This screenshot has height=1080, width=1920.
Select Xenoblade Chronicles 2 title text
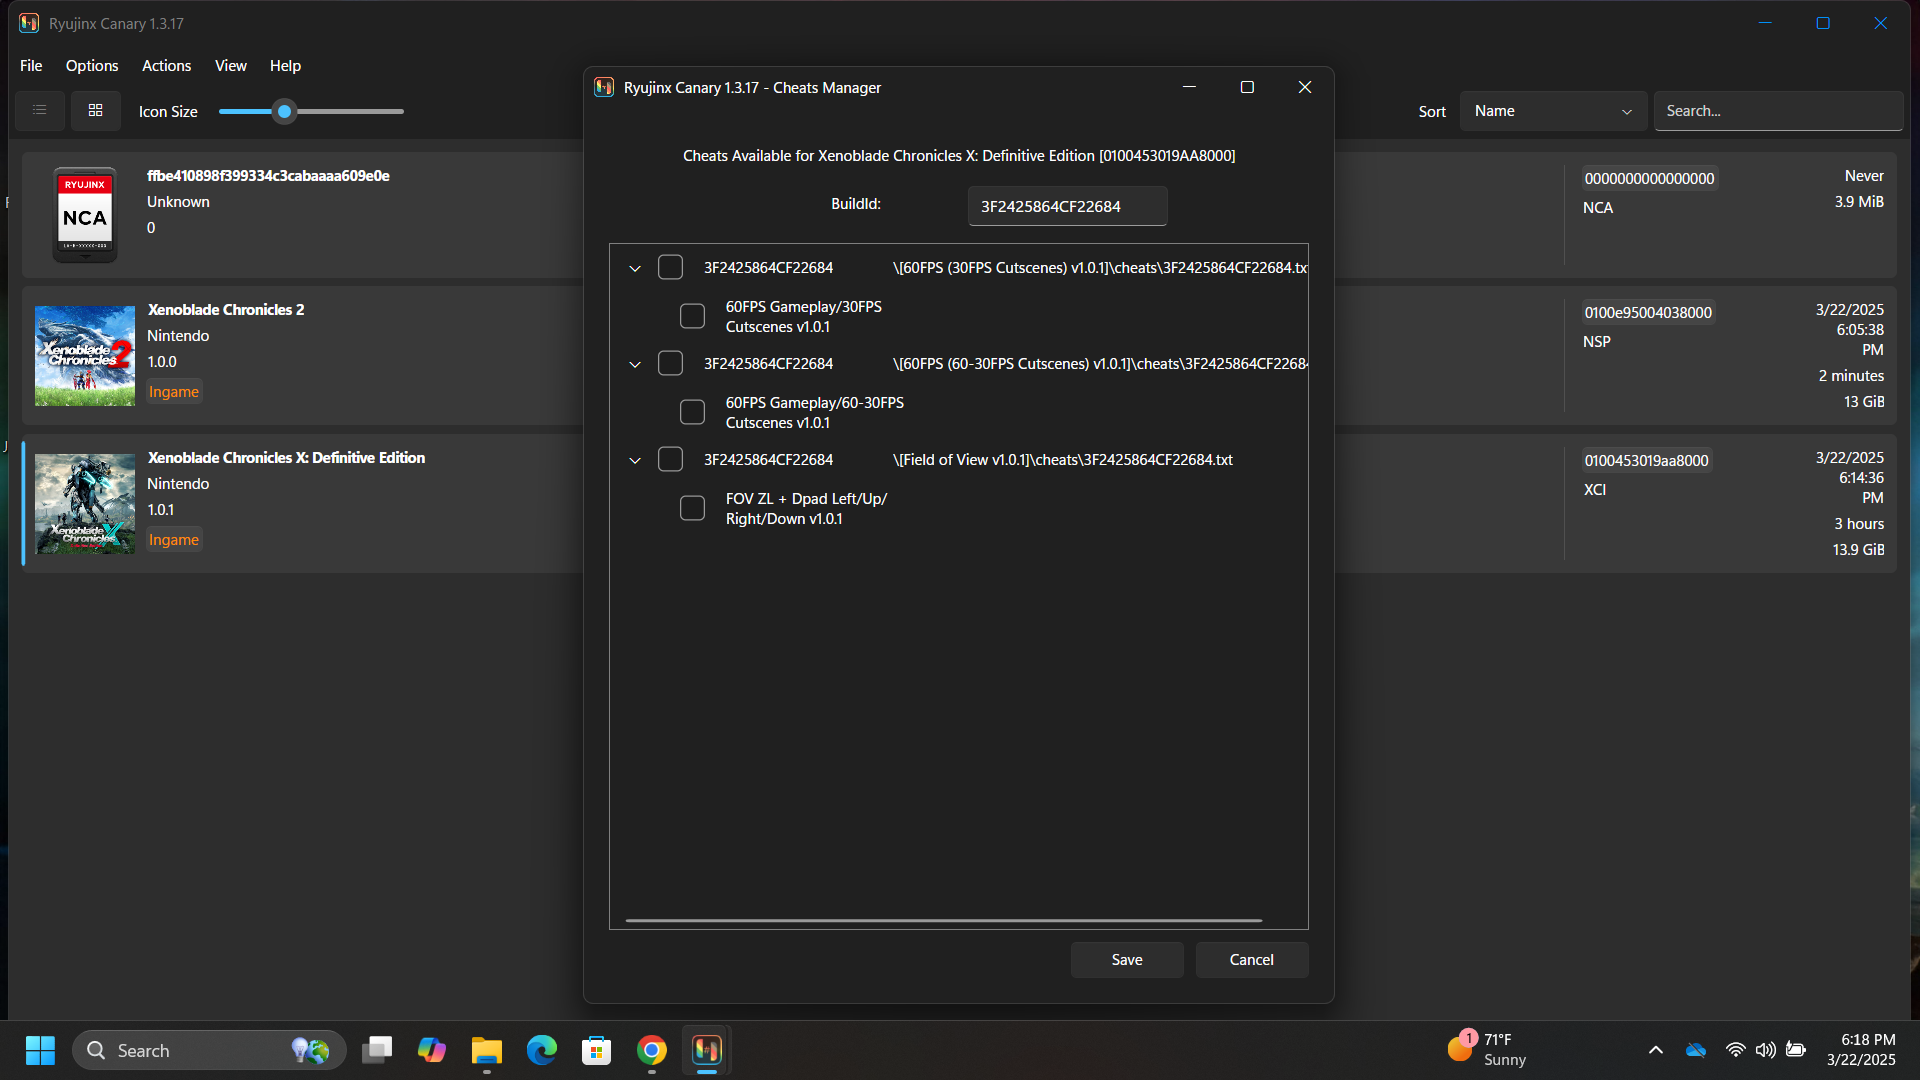[226, 310]
